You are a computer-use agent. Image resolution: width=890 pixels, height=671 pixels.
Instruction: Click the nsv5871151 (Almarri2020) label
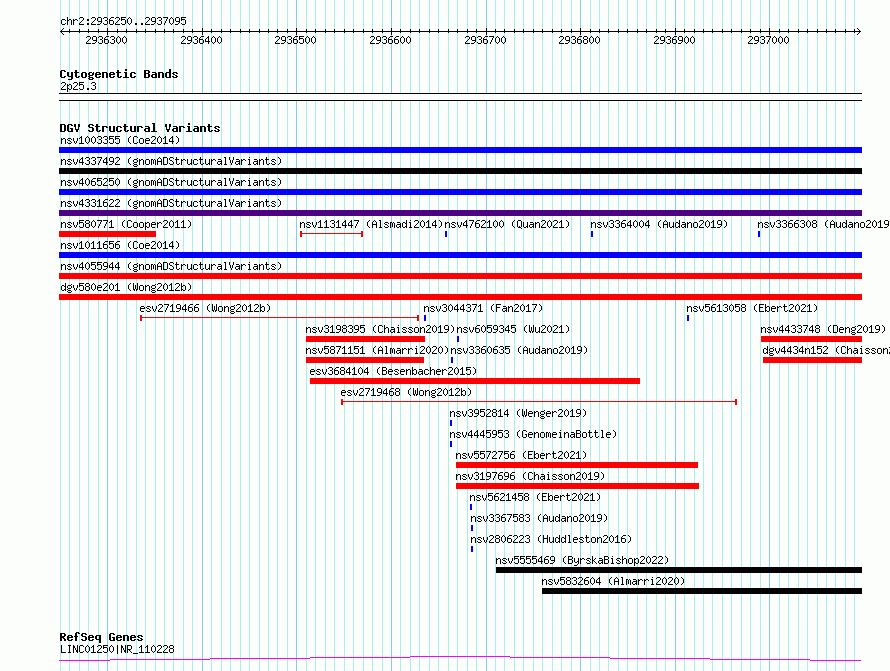click(x=377, y=350)
